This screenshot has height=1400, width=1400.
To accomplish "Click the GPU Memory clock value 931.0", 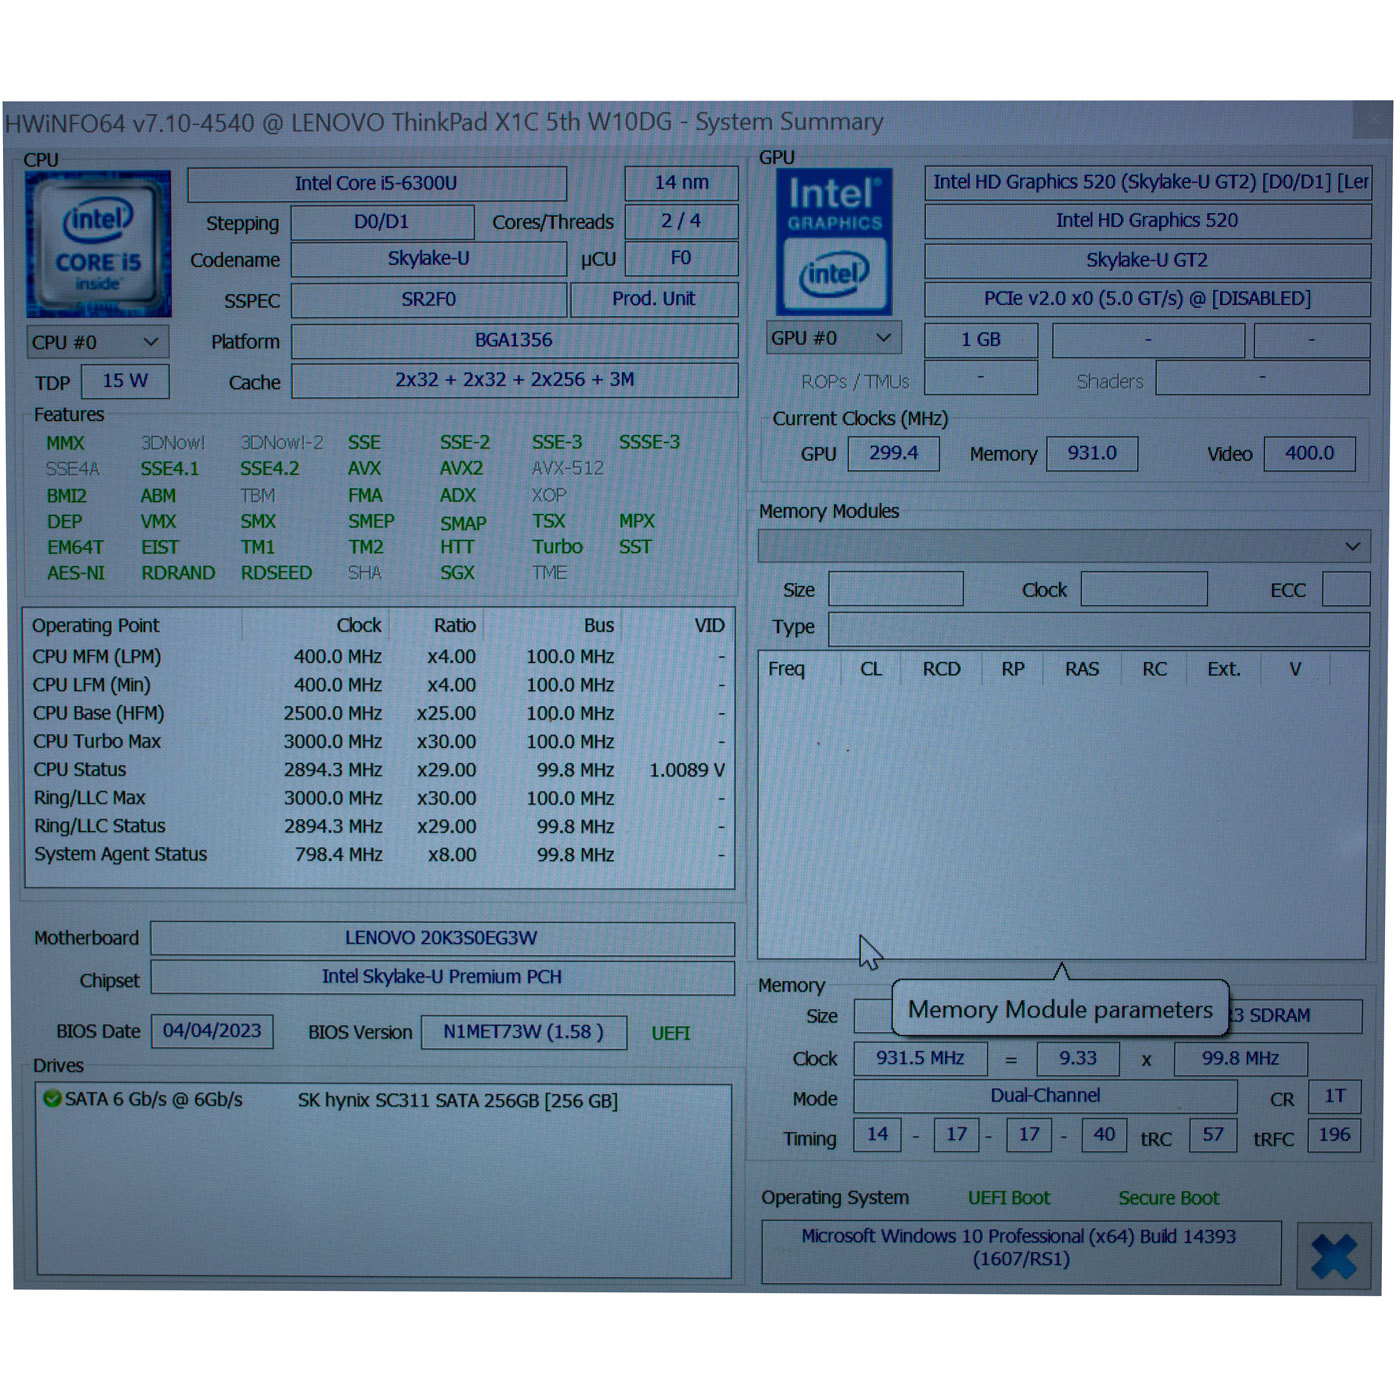I will [1092, 453].
